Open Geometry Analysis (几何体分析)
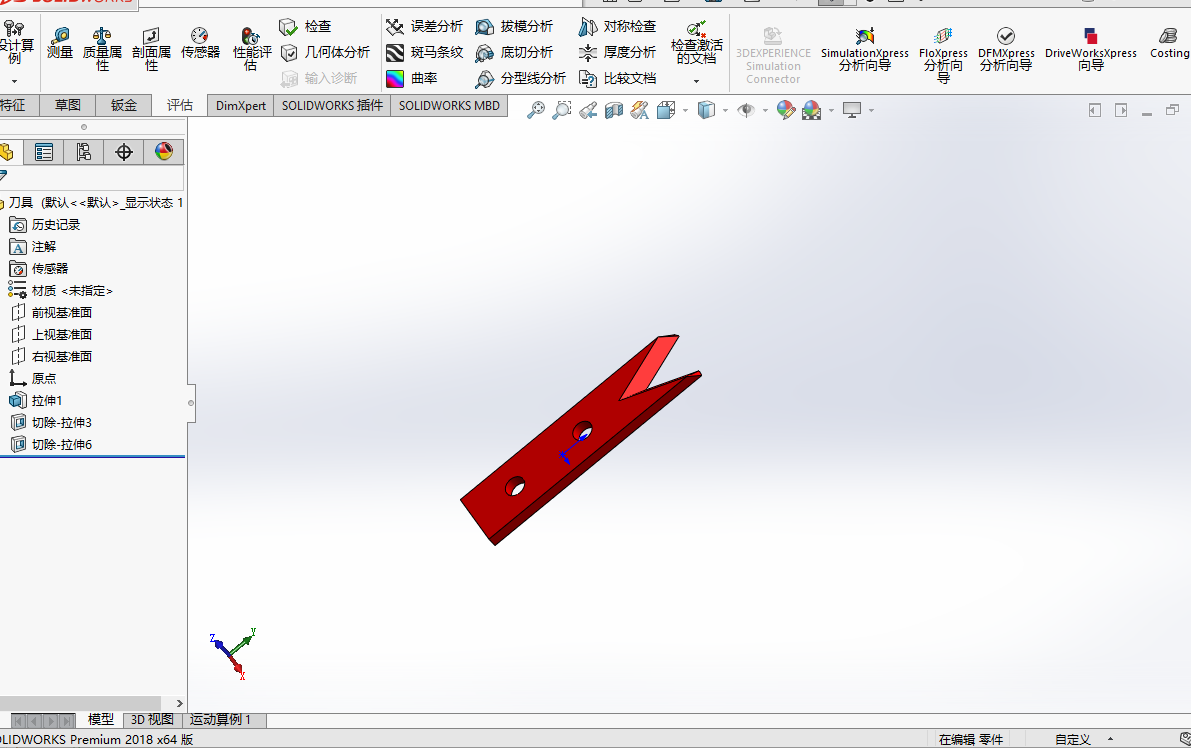Image resolution: width=1191 pixels, height=748 pixels. (325, 52)
